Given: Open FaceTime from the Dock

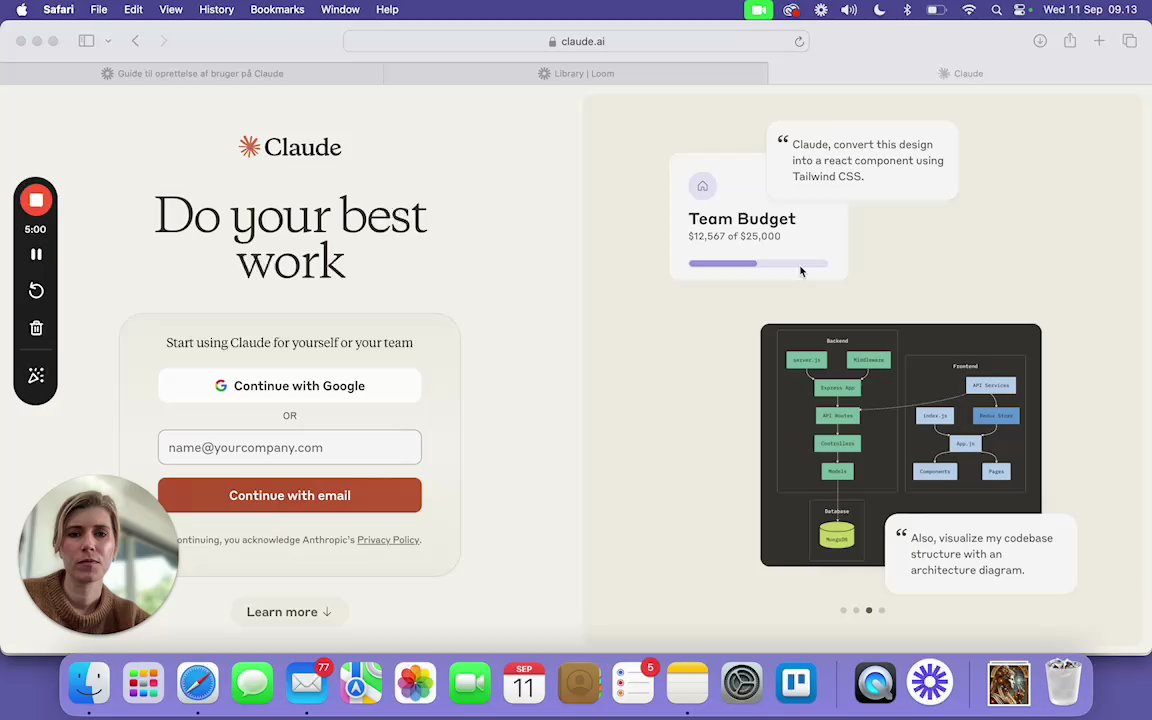Looking at the screenshot, I should click(469, 683).
